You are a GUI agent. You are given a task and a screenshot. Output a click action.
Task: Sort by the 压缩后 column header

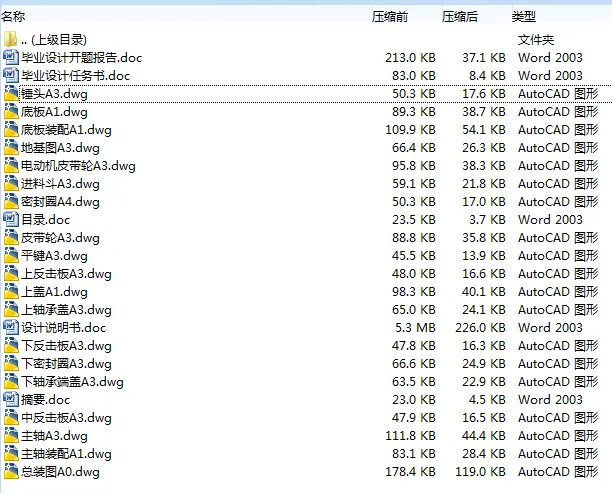click(460, 16)
